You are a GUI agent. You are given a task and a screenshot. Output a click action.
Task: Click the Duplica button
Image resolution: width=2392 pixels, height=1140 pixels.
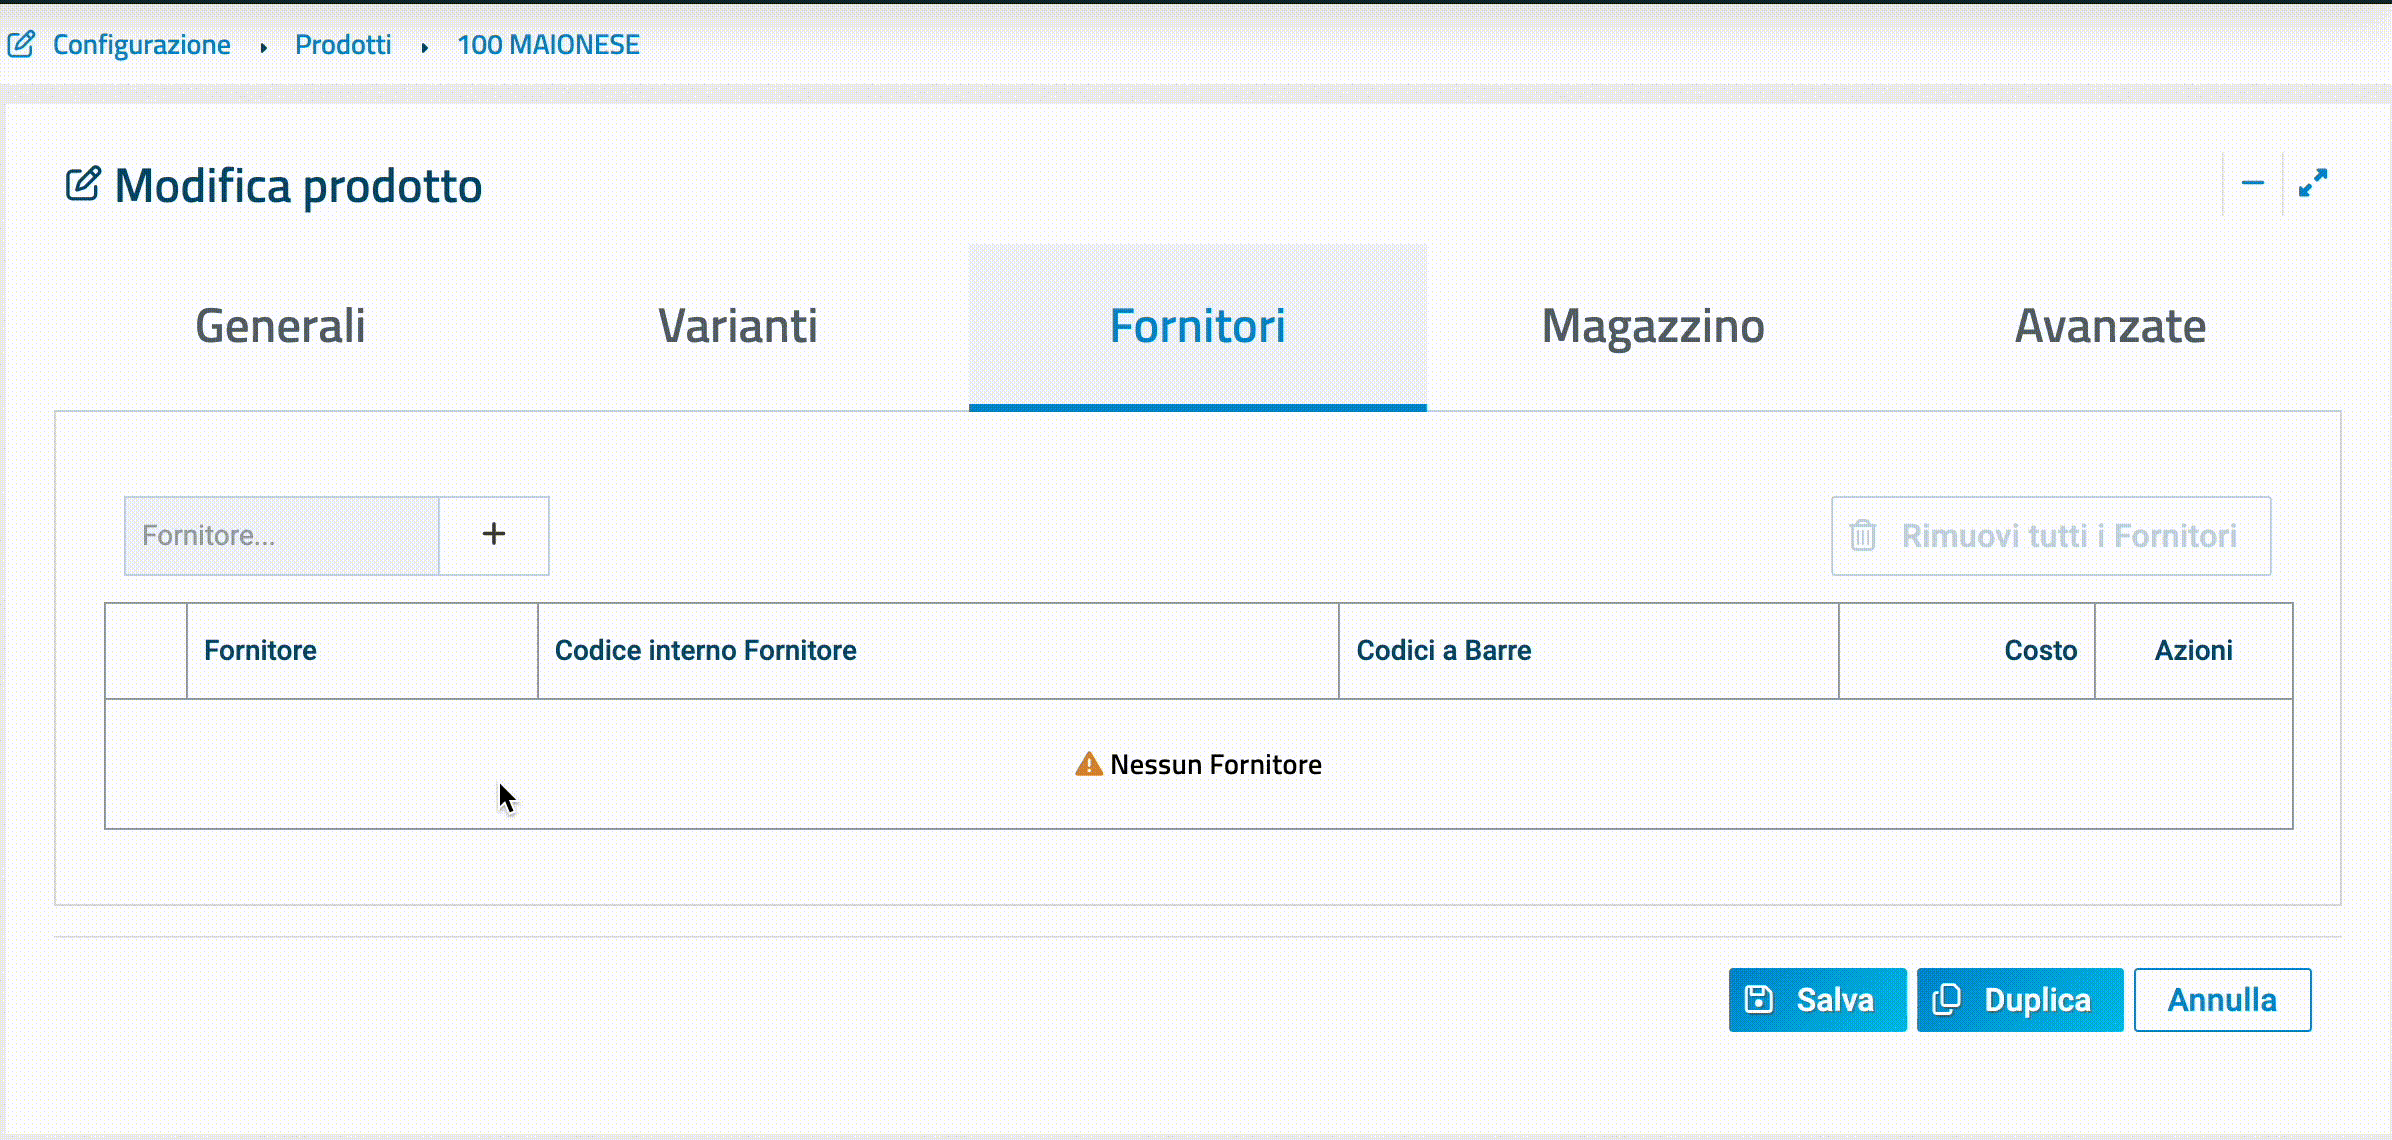coord(2020,1000)
